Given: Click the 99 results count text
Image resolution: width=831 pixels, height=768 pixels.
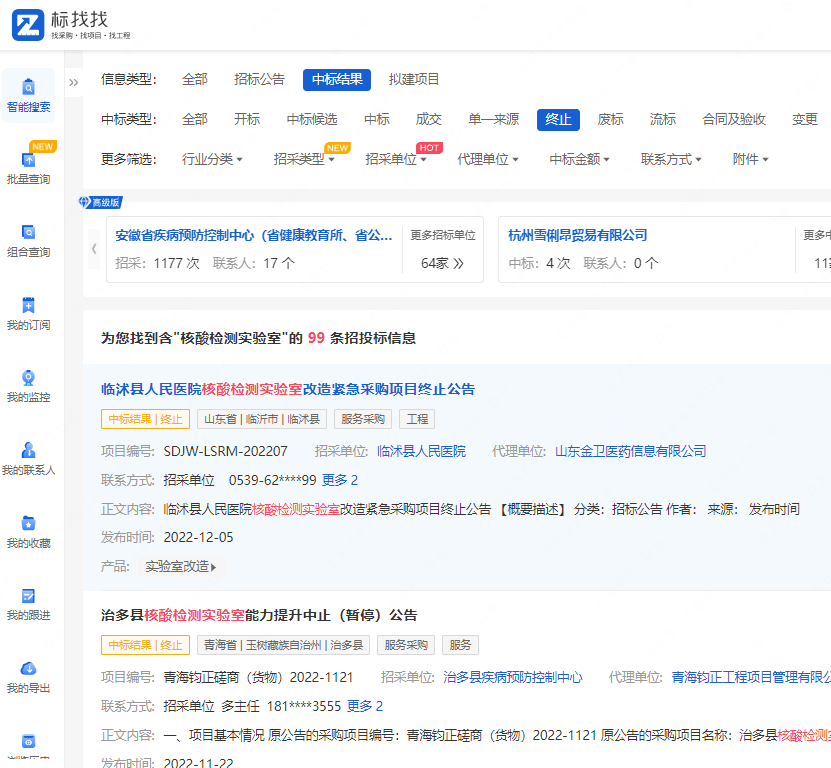Looking at the screenshot, I should (316, 338).
